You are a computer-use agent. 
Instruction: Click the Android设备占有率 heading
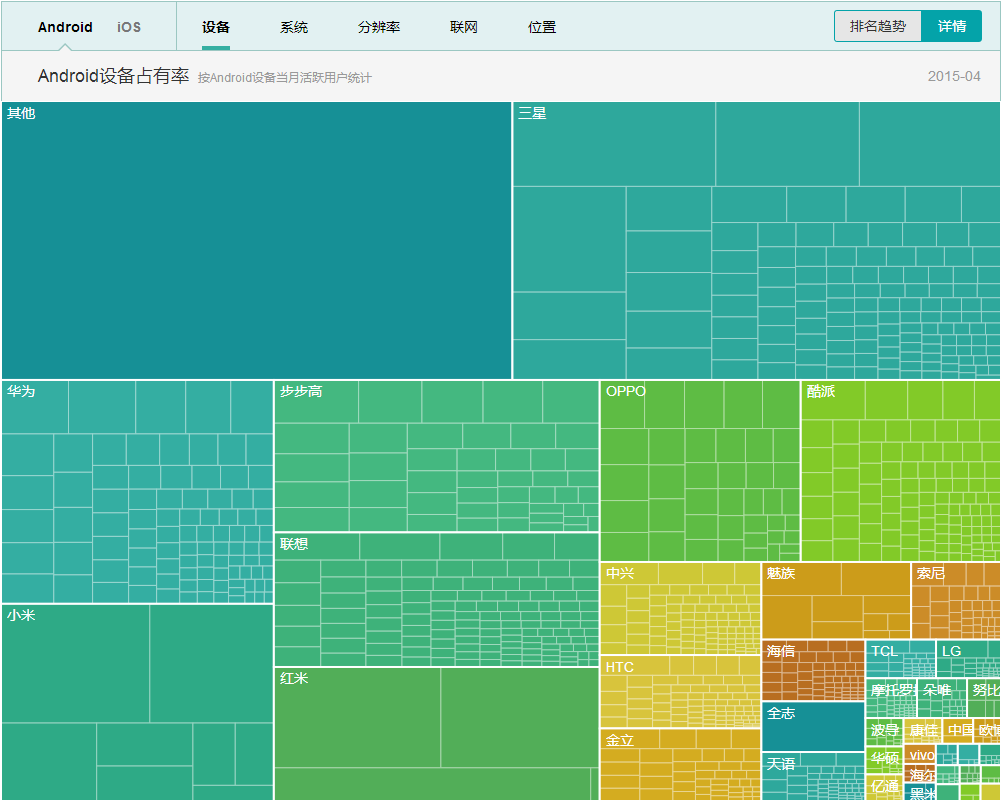[113, 76]
